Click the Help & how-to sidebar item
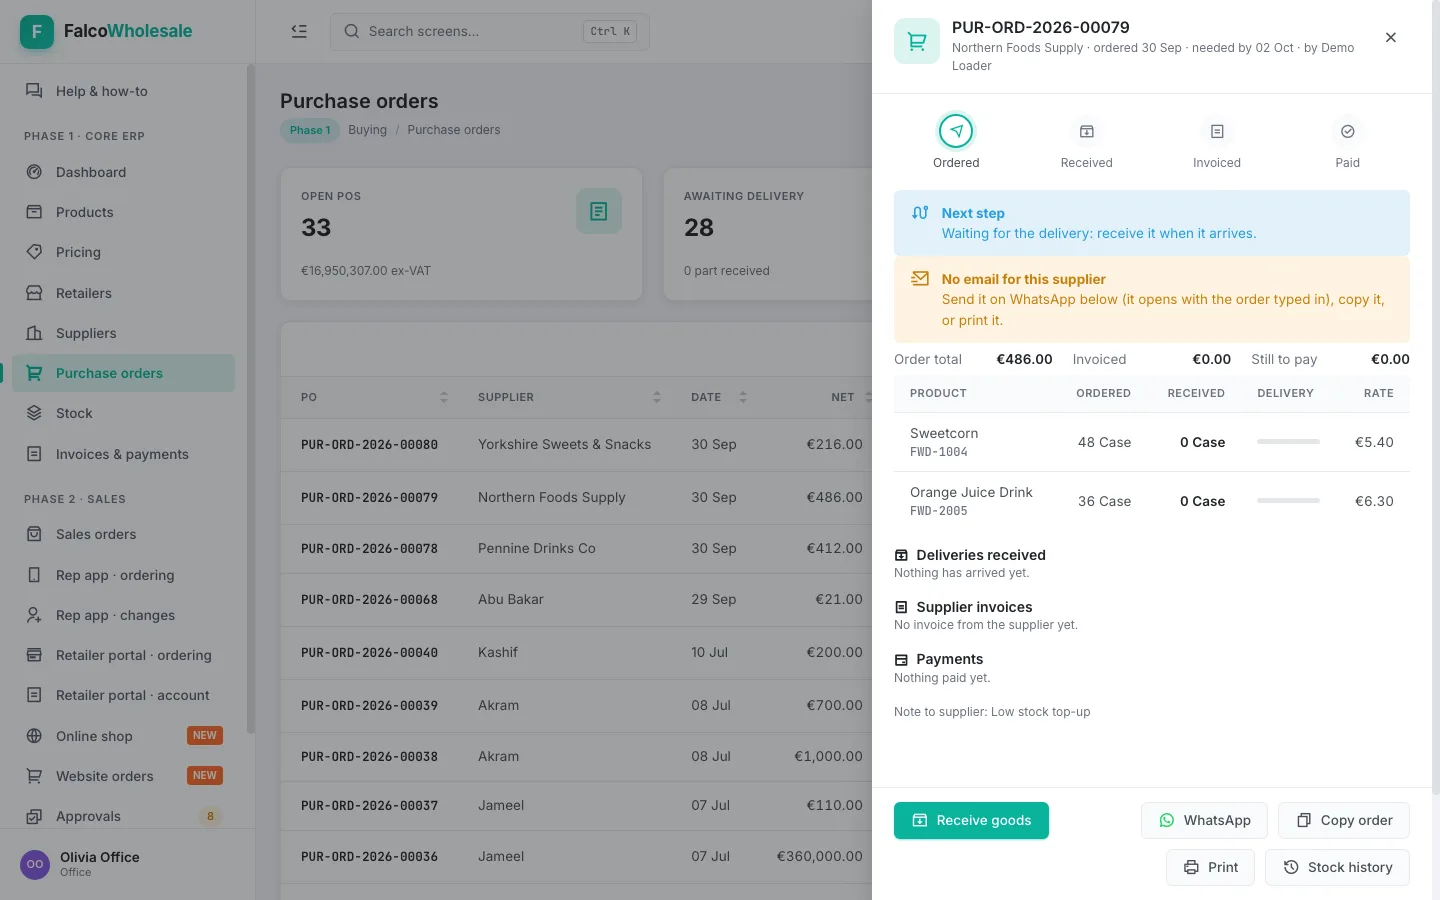The width and height of the screenshot is (1440, 900). click(124, 91)
